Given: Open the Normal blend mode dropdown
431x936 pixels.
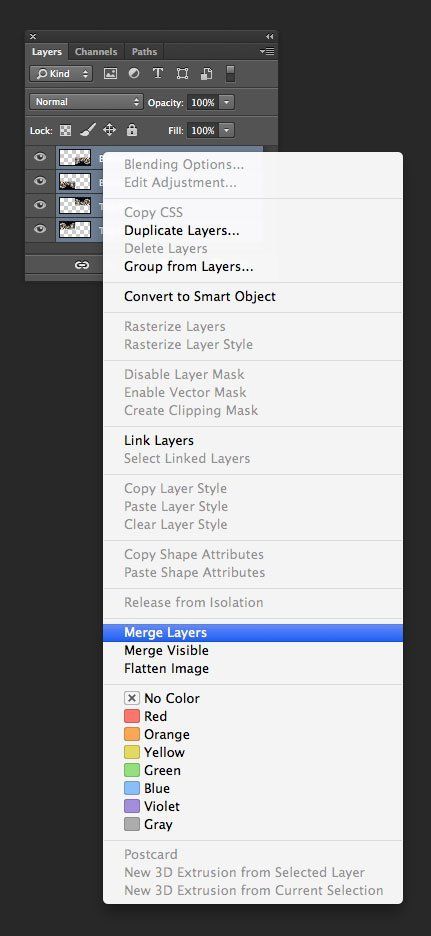Looking at the screenshot, I should tap(87, 102).
